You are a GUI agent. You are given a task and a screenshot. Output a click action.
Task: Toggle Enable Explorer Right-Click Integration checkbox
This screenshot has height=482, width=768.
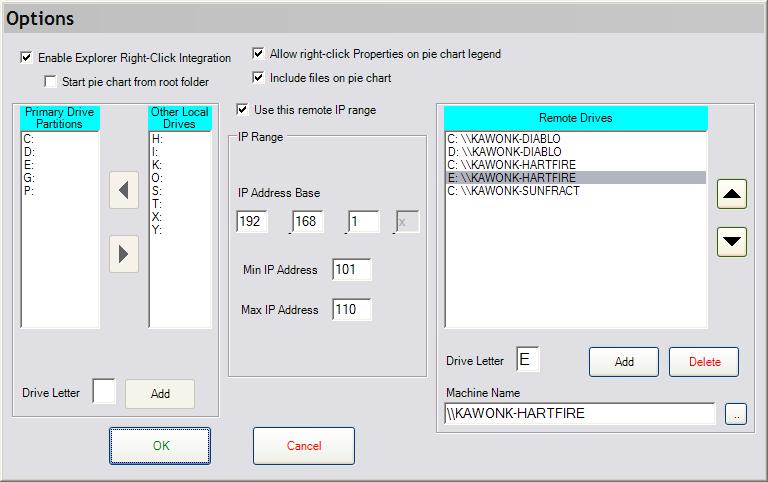(26, 59)
